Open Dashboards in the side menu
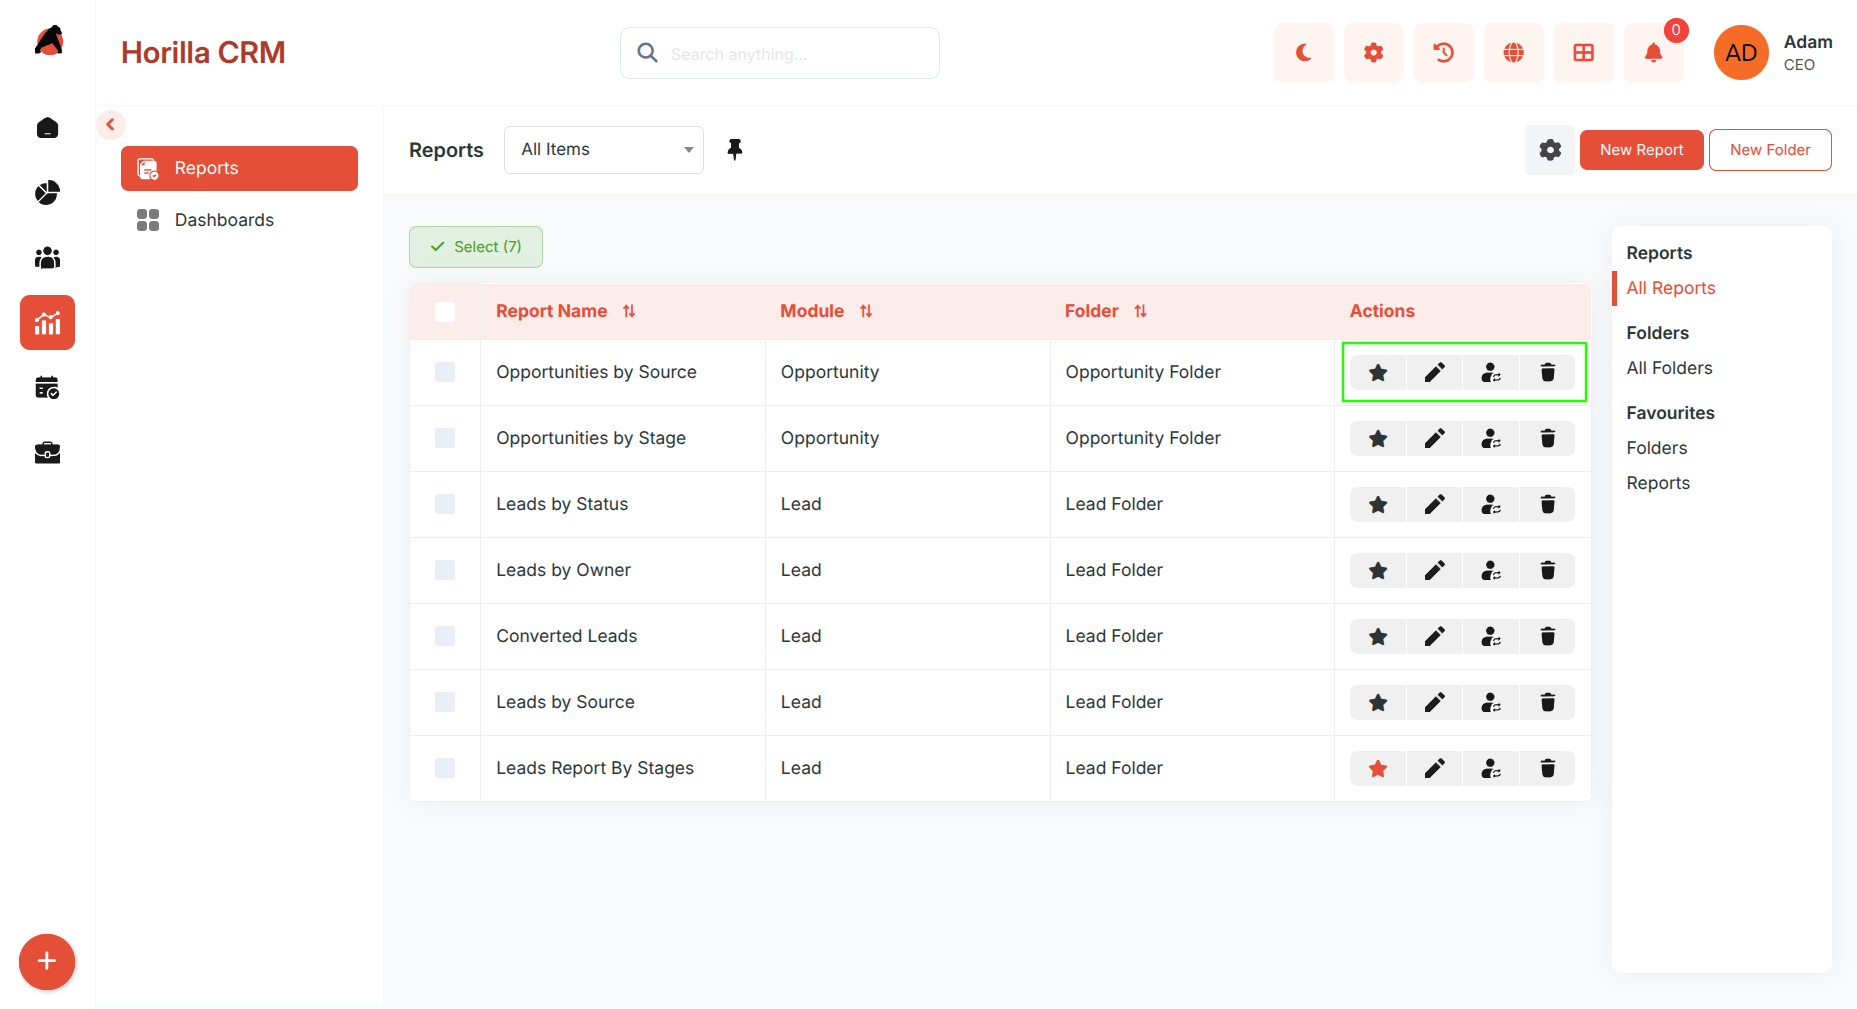 [239, 220]
